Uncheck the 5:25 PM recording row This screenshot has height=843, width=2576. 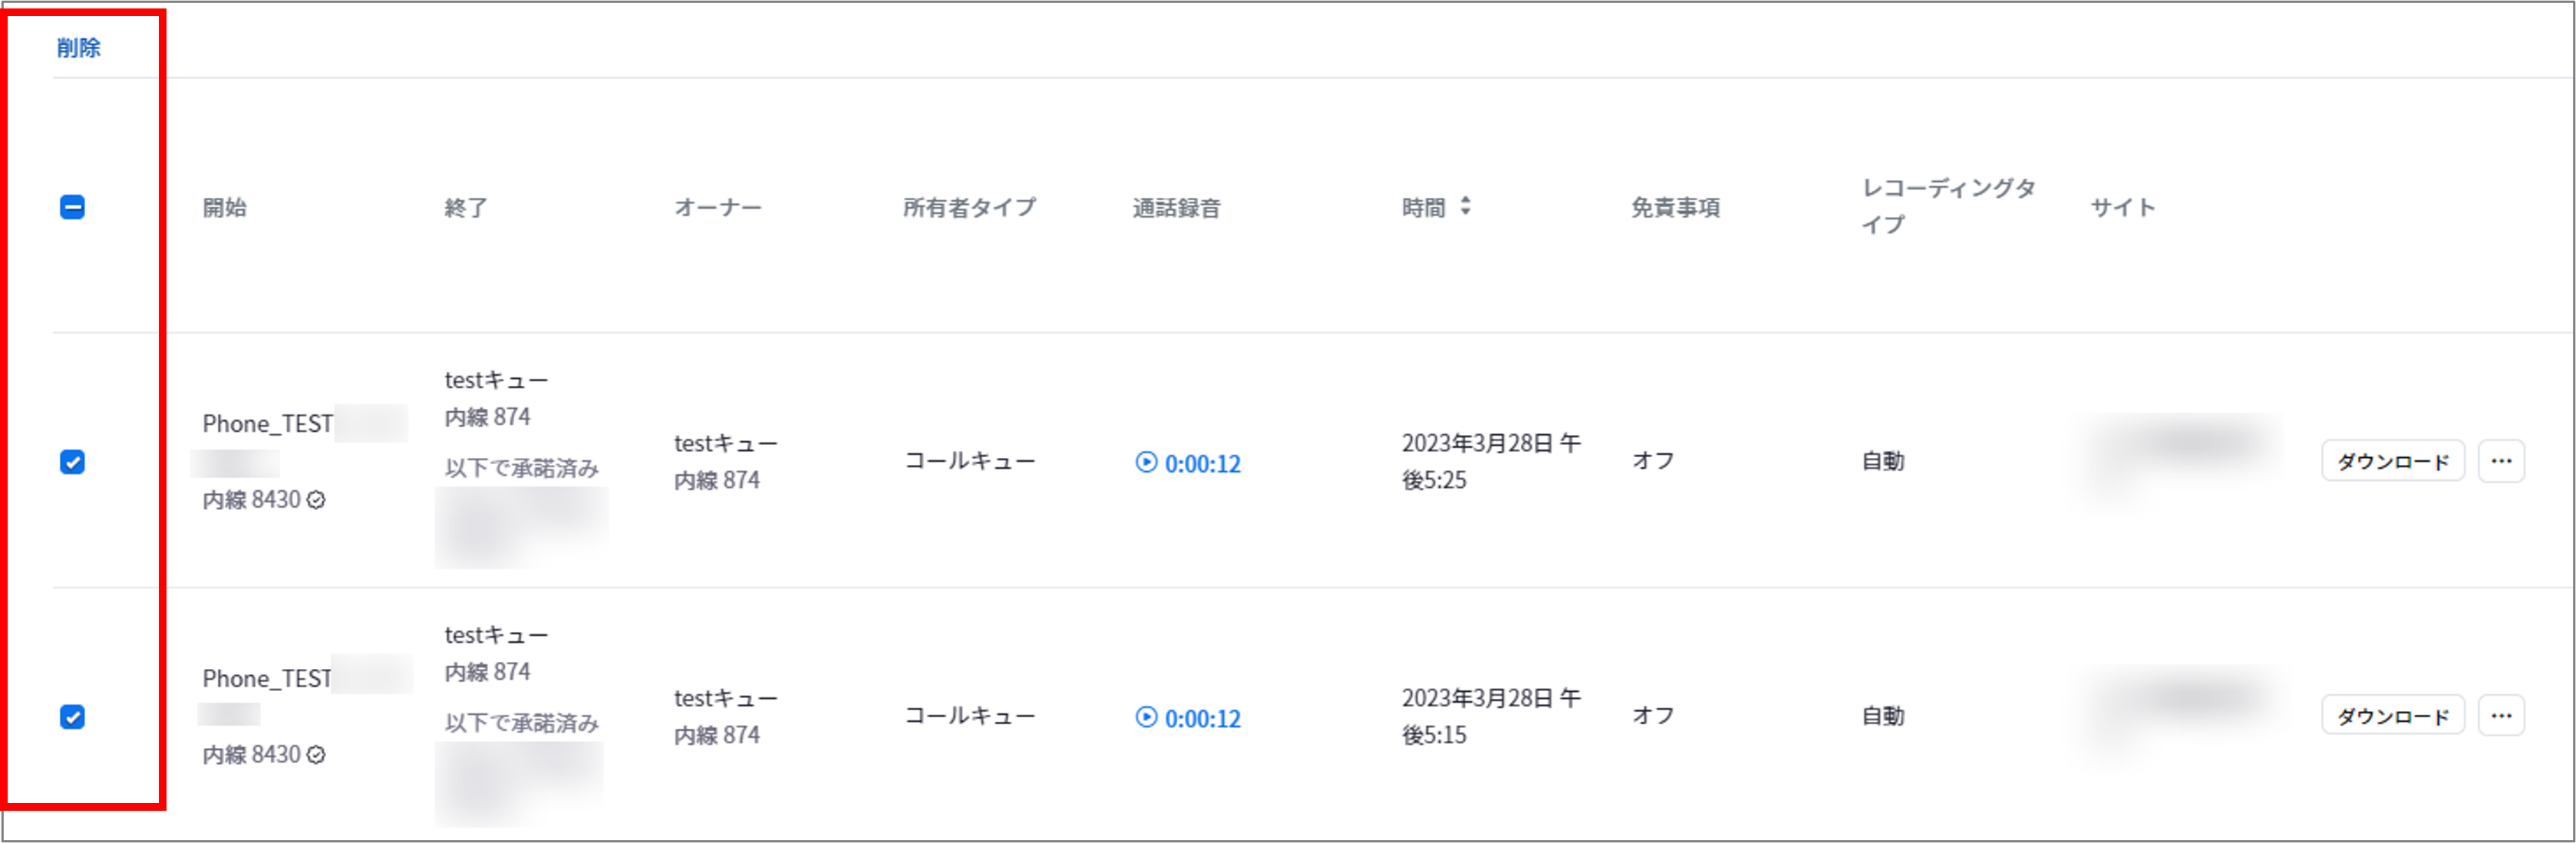click(x=72, y=462)
